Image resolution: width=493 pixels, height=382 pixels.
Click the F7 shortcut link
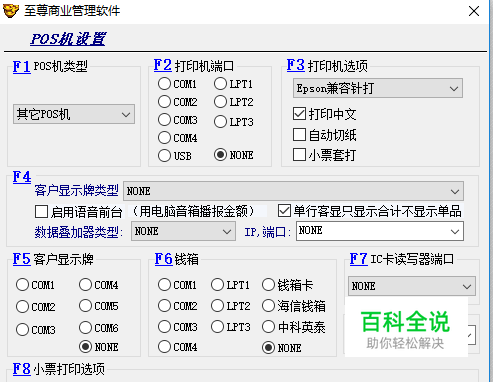coord(358,259)
